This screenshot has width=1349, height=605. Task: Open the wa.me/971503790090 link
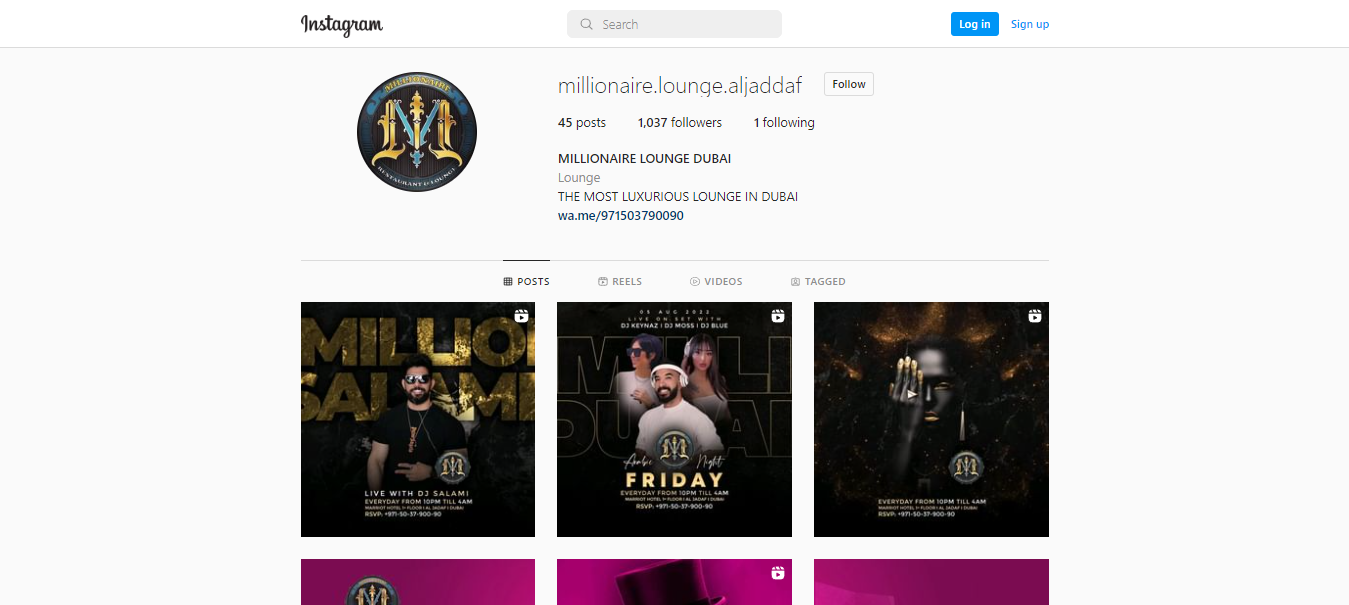[621, 215]
